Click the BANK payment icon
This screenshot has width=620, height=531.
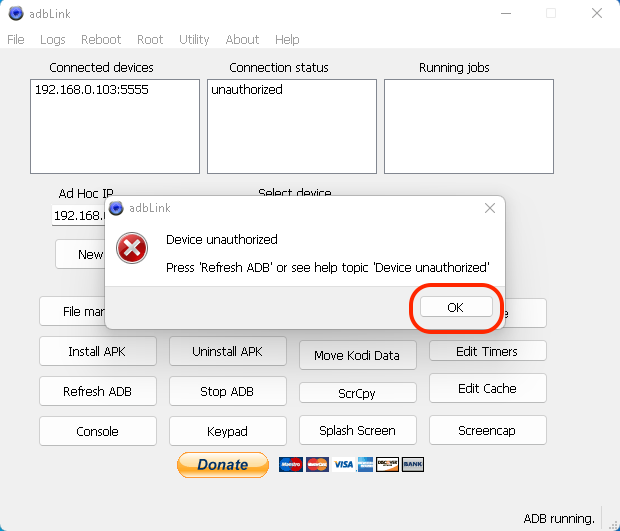[413, 465]
